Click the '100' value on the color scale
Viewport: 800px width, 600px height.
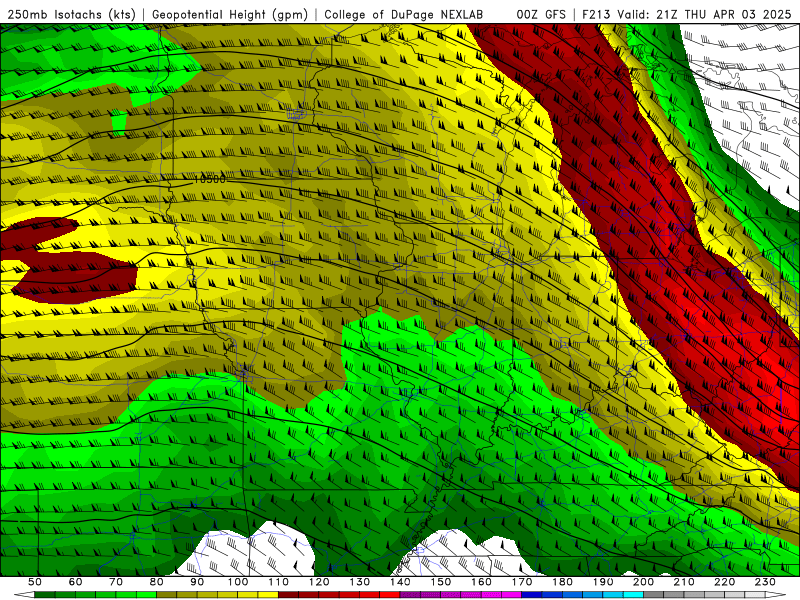coord(238,582)
